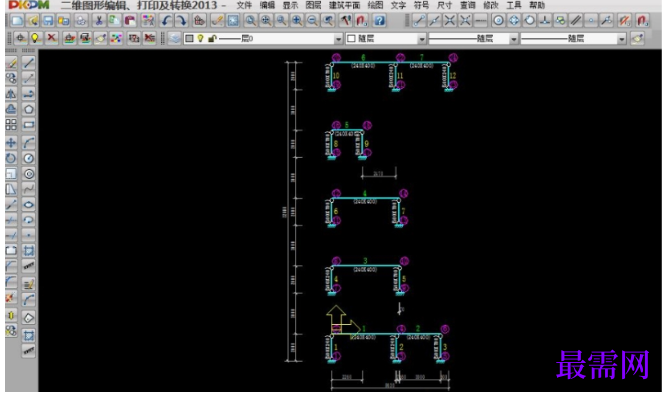
Task: Click the Zoom In magnifier icon
Action: (297, 20)
